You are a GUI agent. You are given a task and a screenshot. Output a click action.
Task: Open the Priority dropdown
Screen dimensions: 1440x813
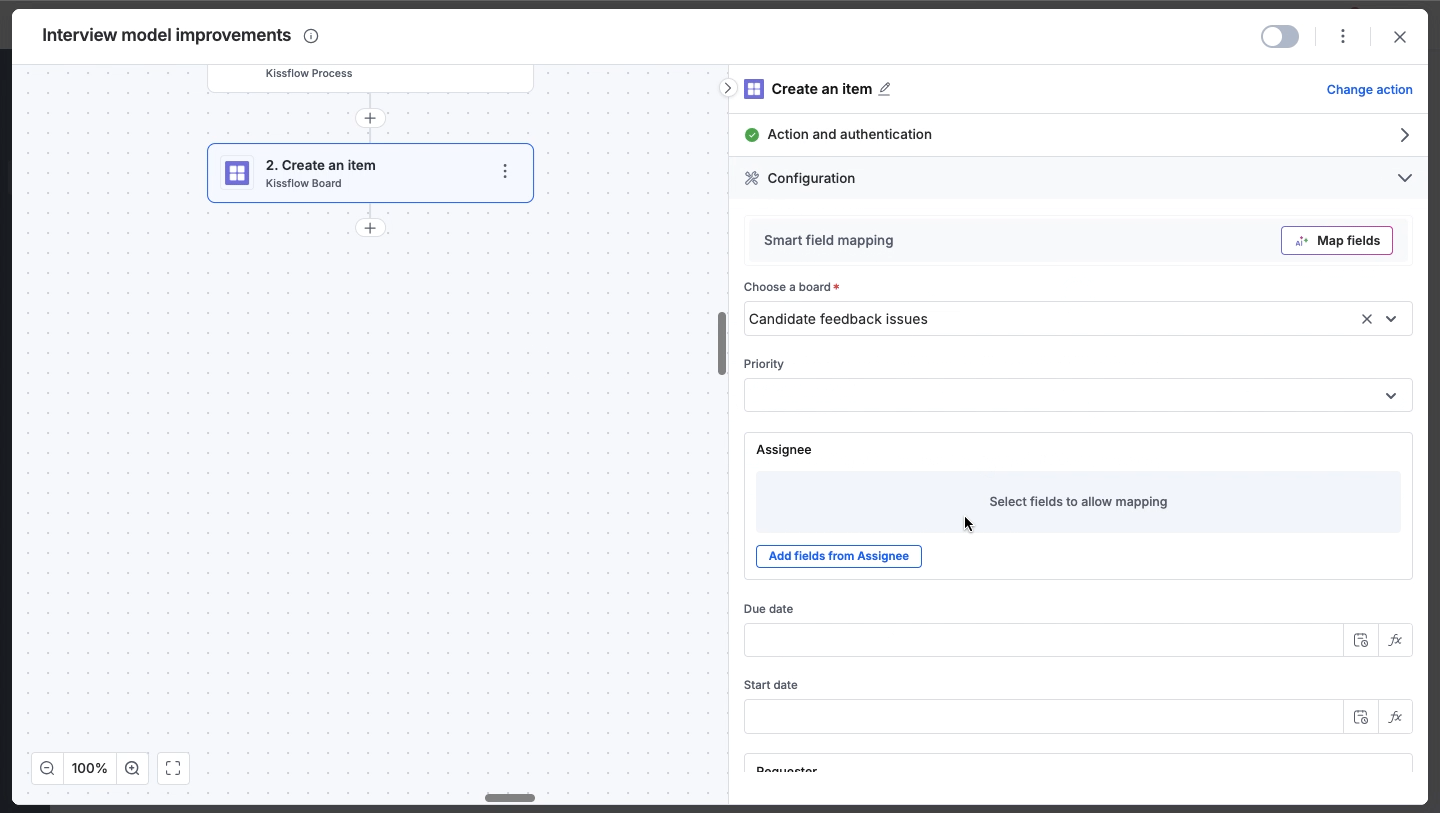click(x=1078, y=395)
